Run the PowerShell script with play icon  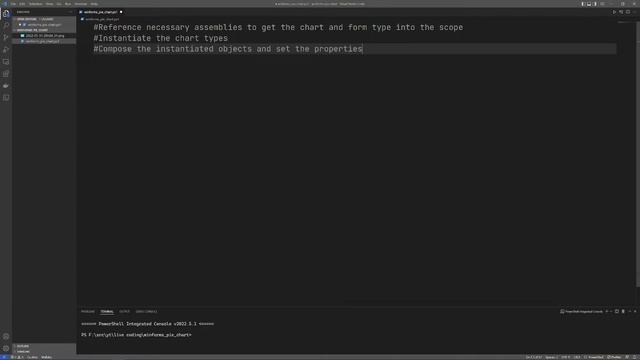614,12
